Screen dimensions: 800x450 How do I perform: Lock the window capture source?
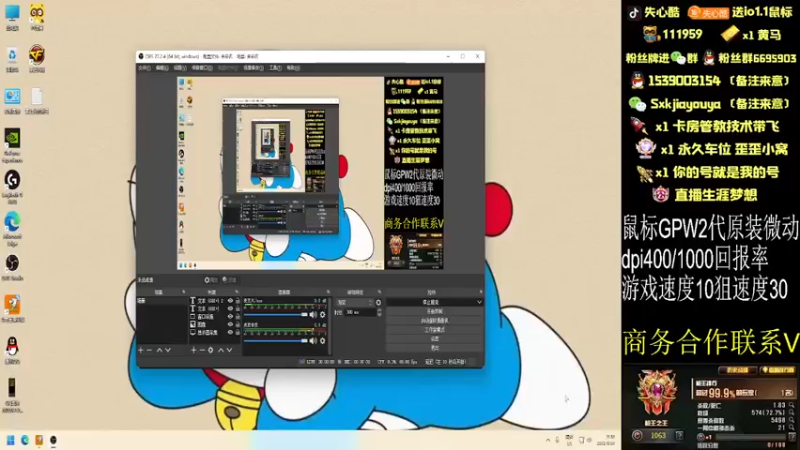click(237, 316)
